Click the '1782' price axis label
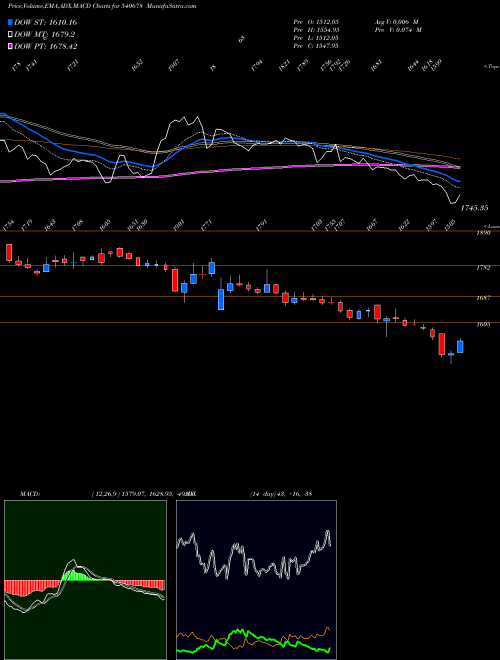 click(x=483, y=268)
